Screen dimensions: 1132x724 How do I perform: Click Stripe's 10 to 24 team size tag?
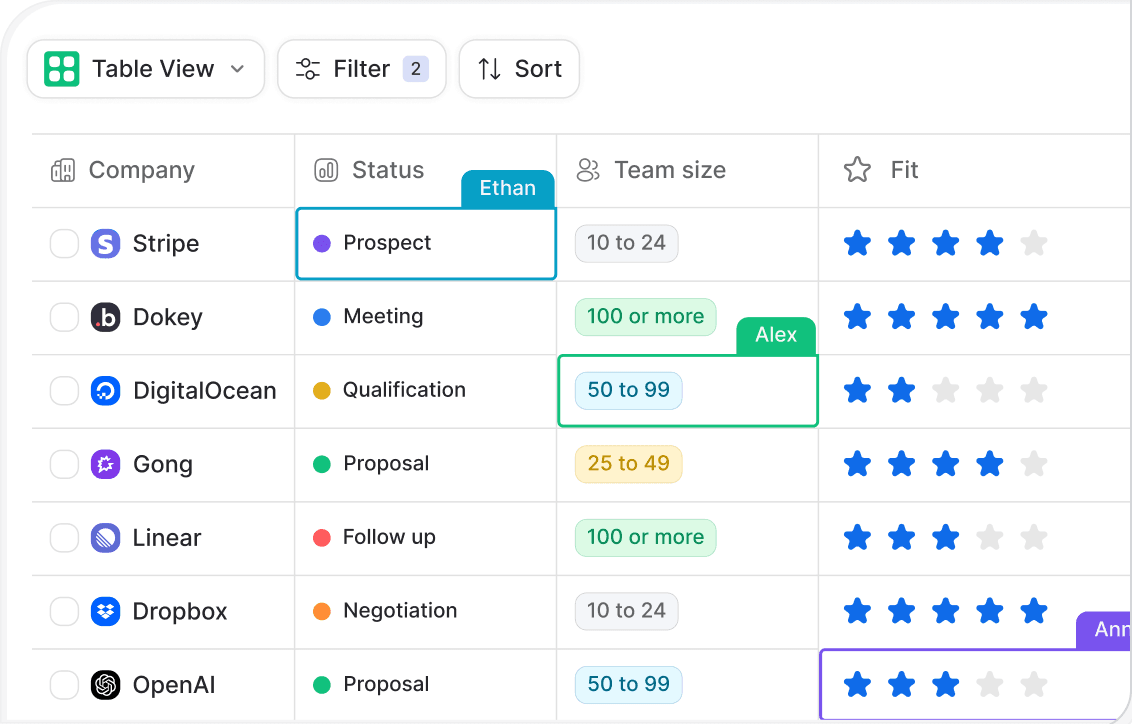point(627,243)
